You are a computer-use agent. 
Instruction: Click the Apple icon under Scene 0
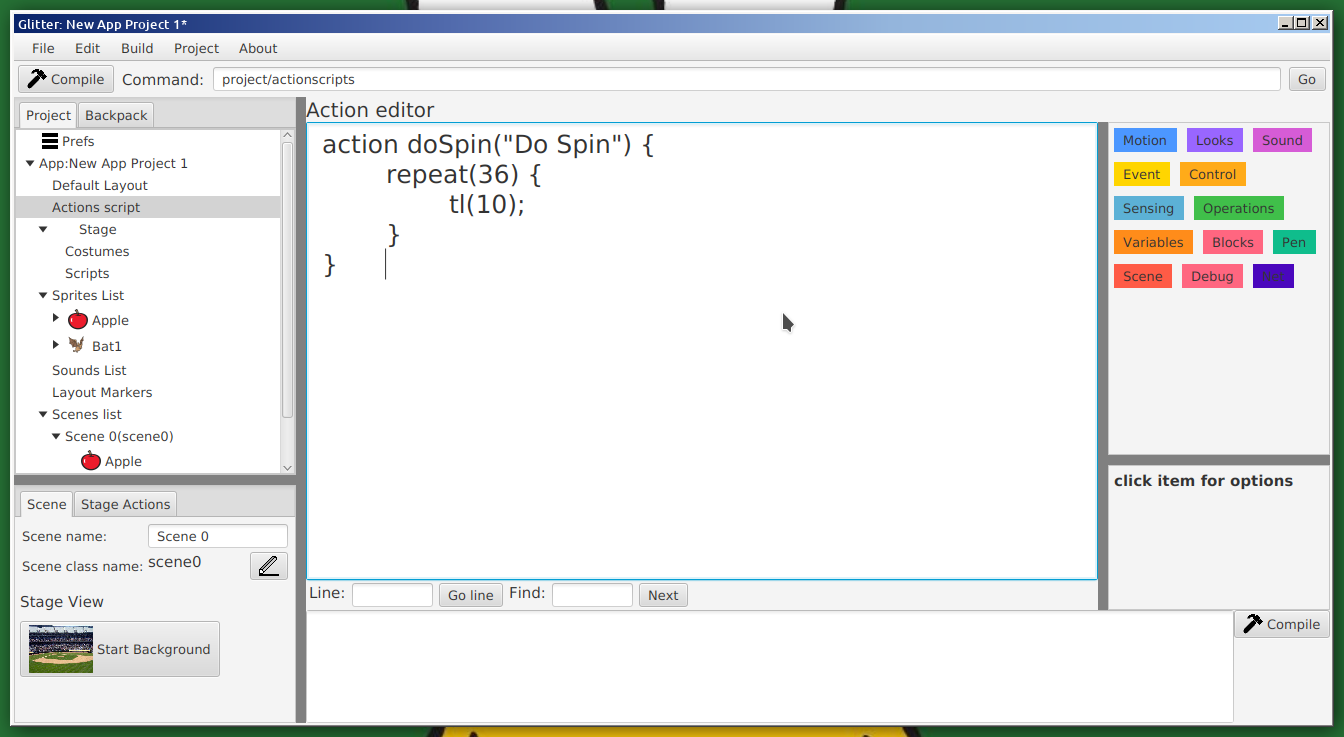tap(91, 461)
